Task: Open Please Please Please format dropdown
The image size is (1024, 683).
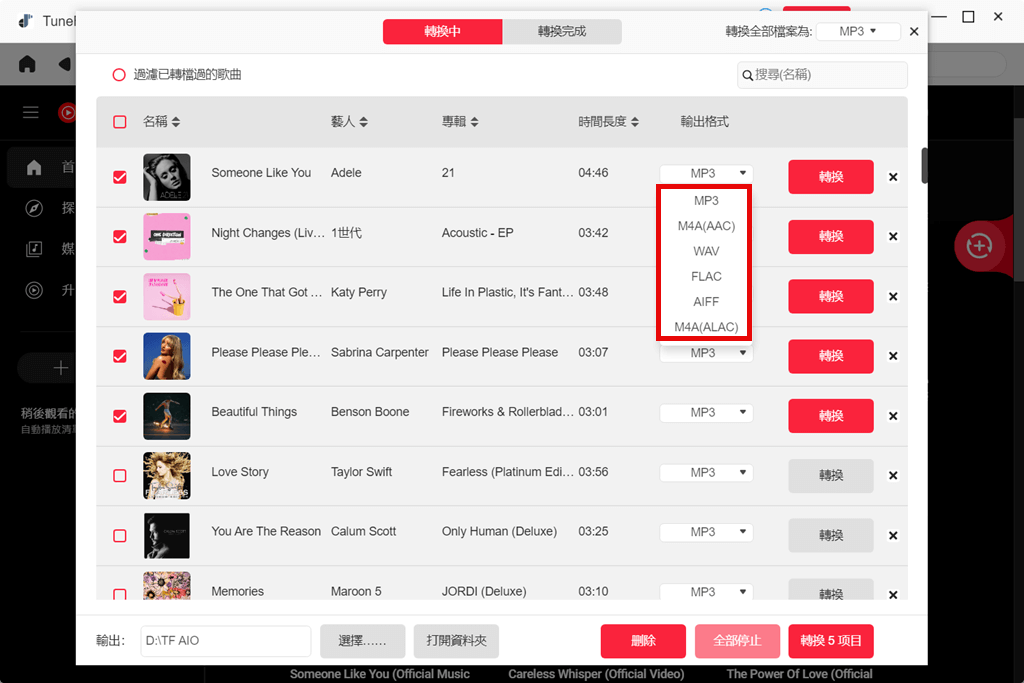Action: click(706, 353)
